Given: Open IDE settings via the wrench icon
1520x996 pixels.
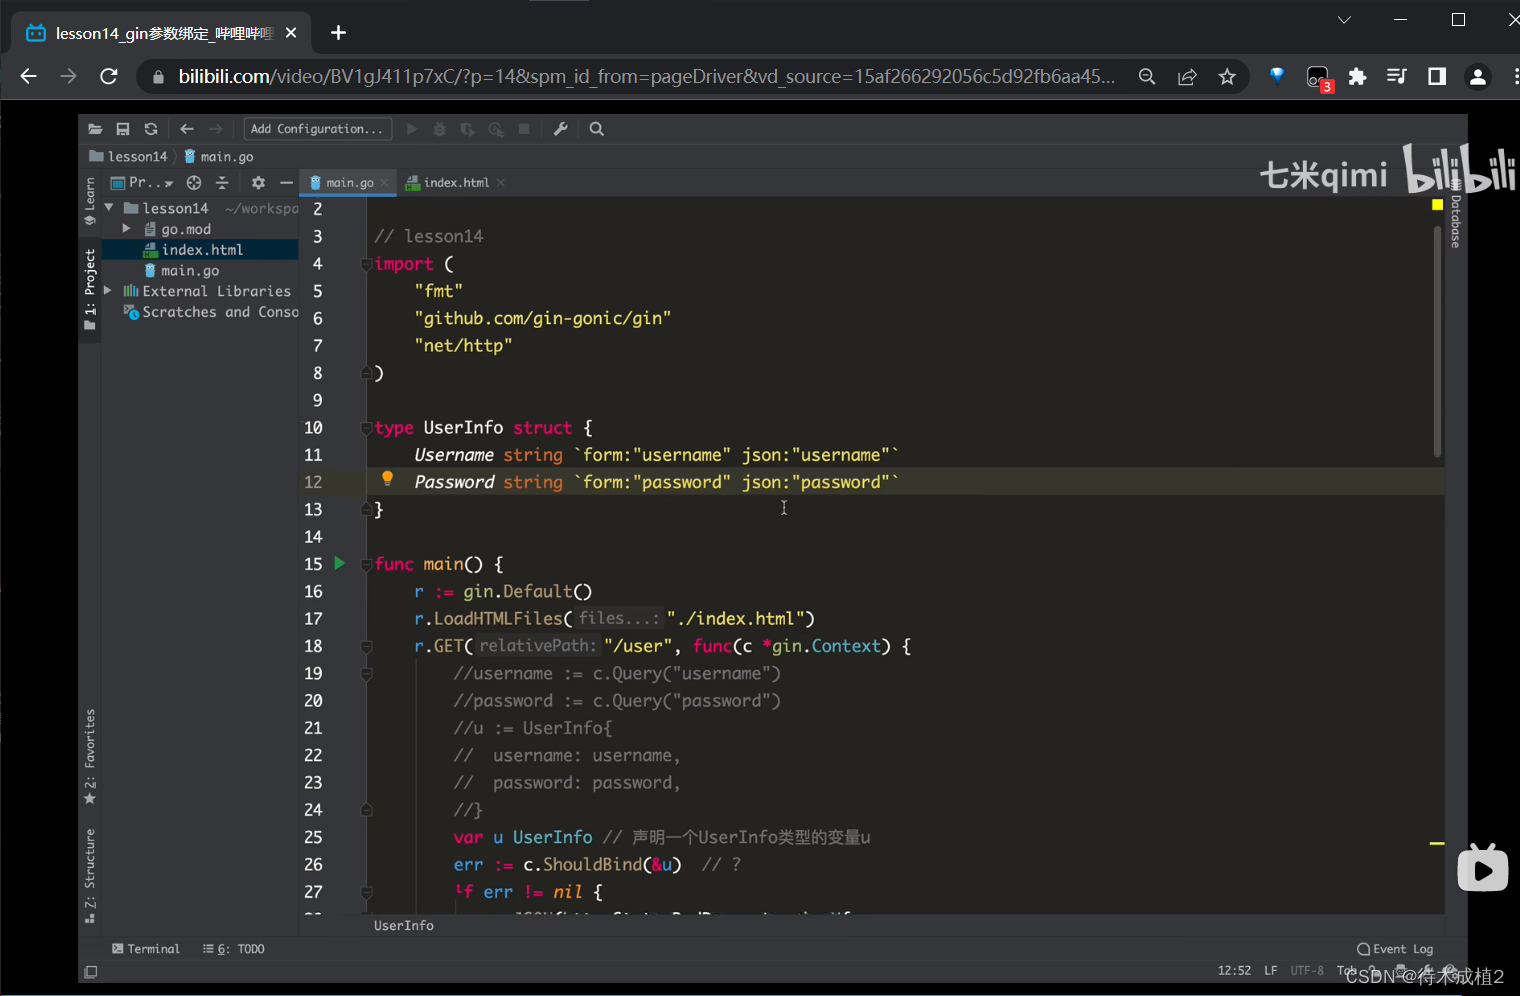Looking at the screenshot, I should click(x=561, y=129).
